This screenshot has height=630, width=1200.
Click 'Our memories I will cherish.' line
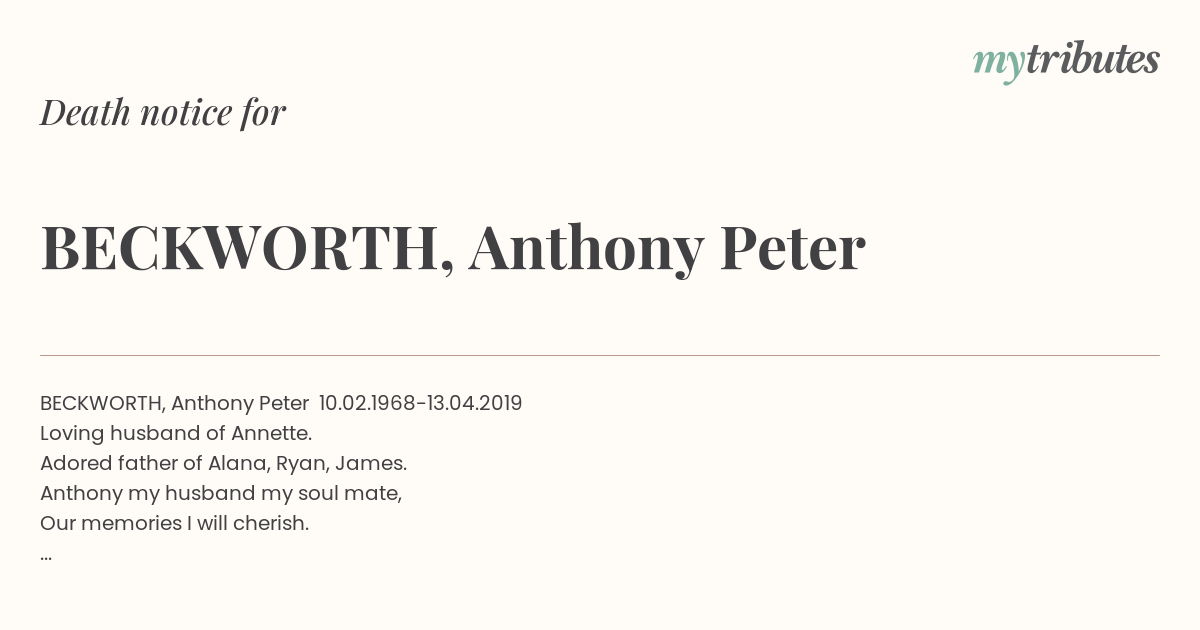(x=175, y=523)
